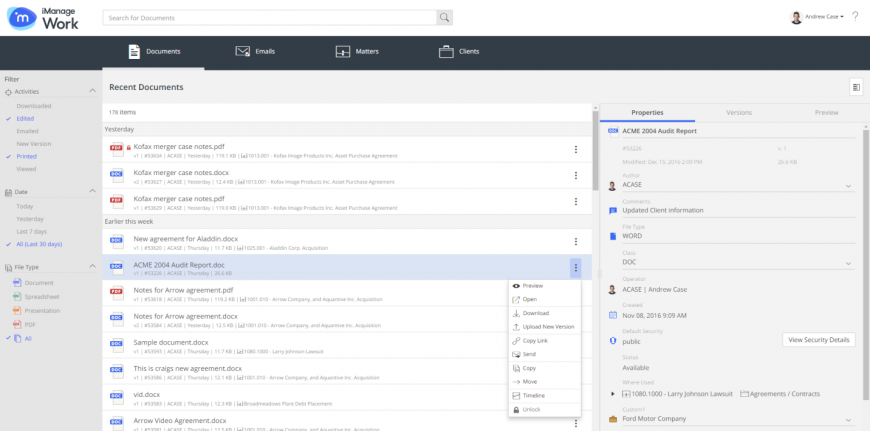Open the Andrew Case account dropdown
The width and height of the screenshot is (870, 431).
[x=824, y=17]
